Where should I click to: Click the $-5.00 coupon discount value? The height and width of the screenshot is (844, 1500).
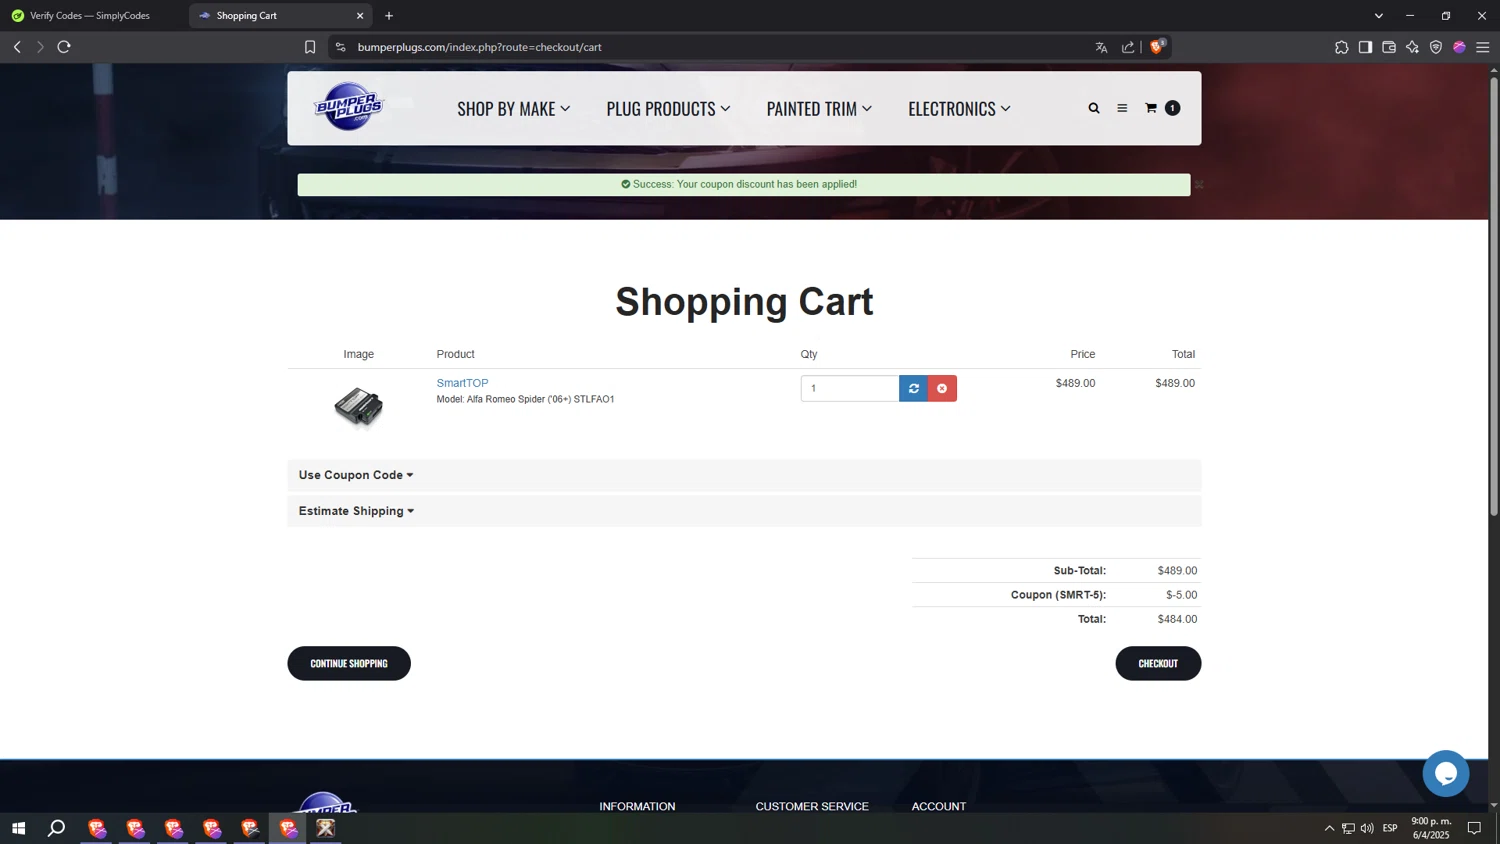(x=1181, y=595)
